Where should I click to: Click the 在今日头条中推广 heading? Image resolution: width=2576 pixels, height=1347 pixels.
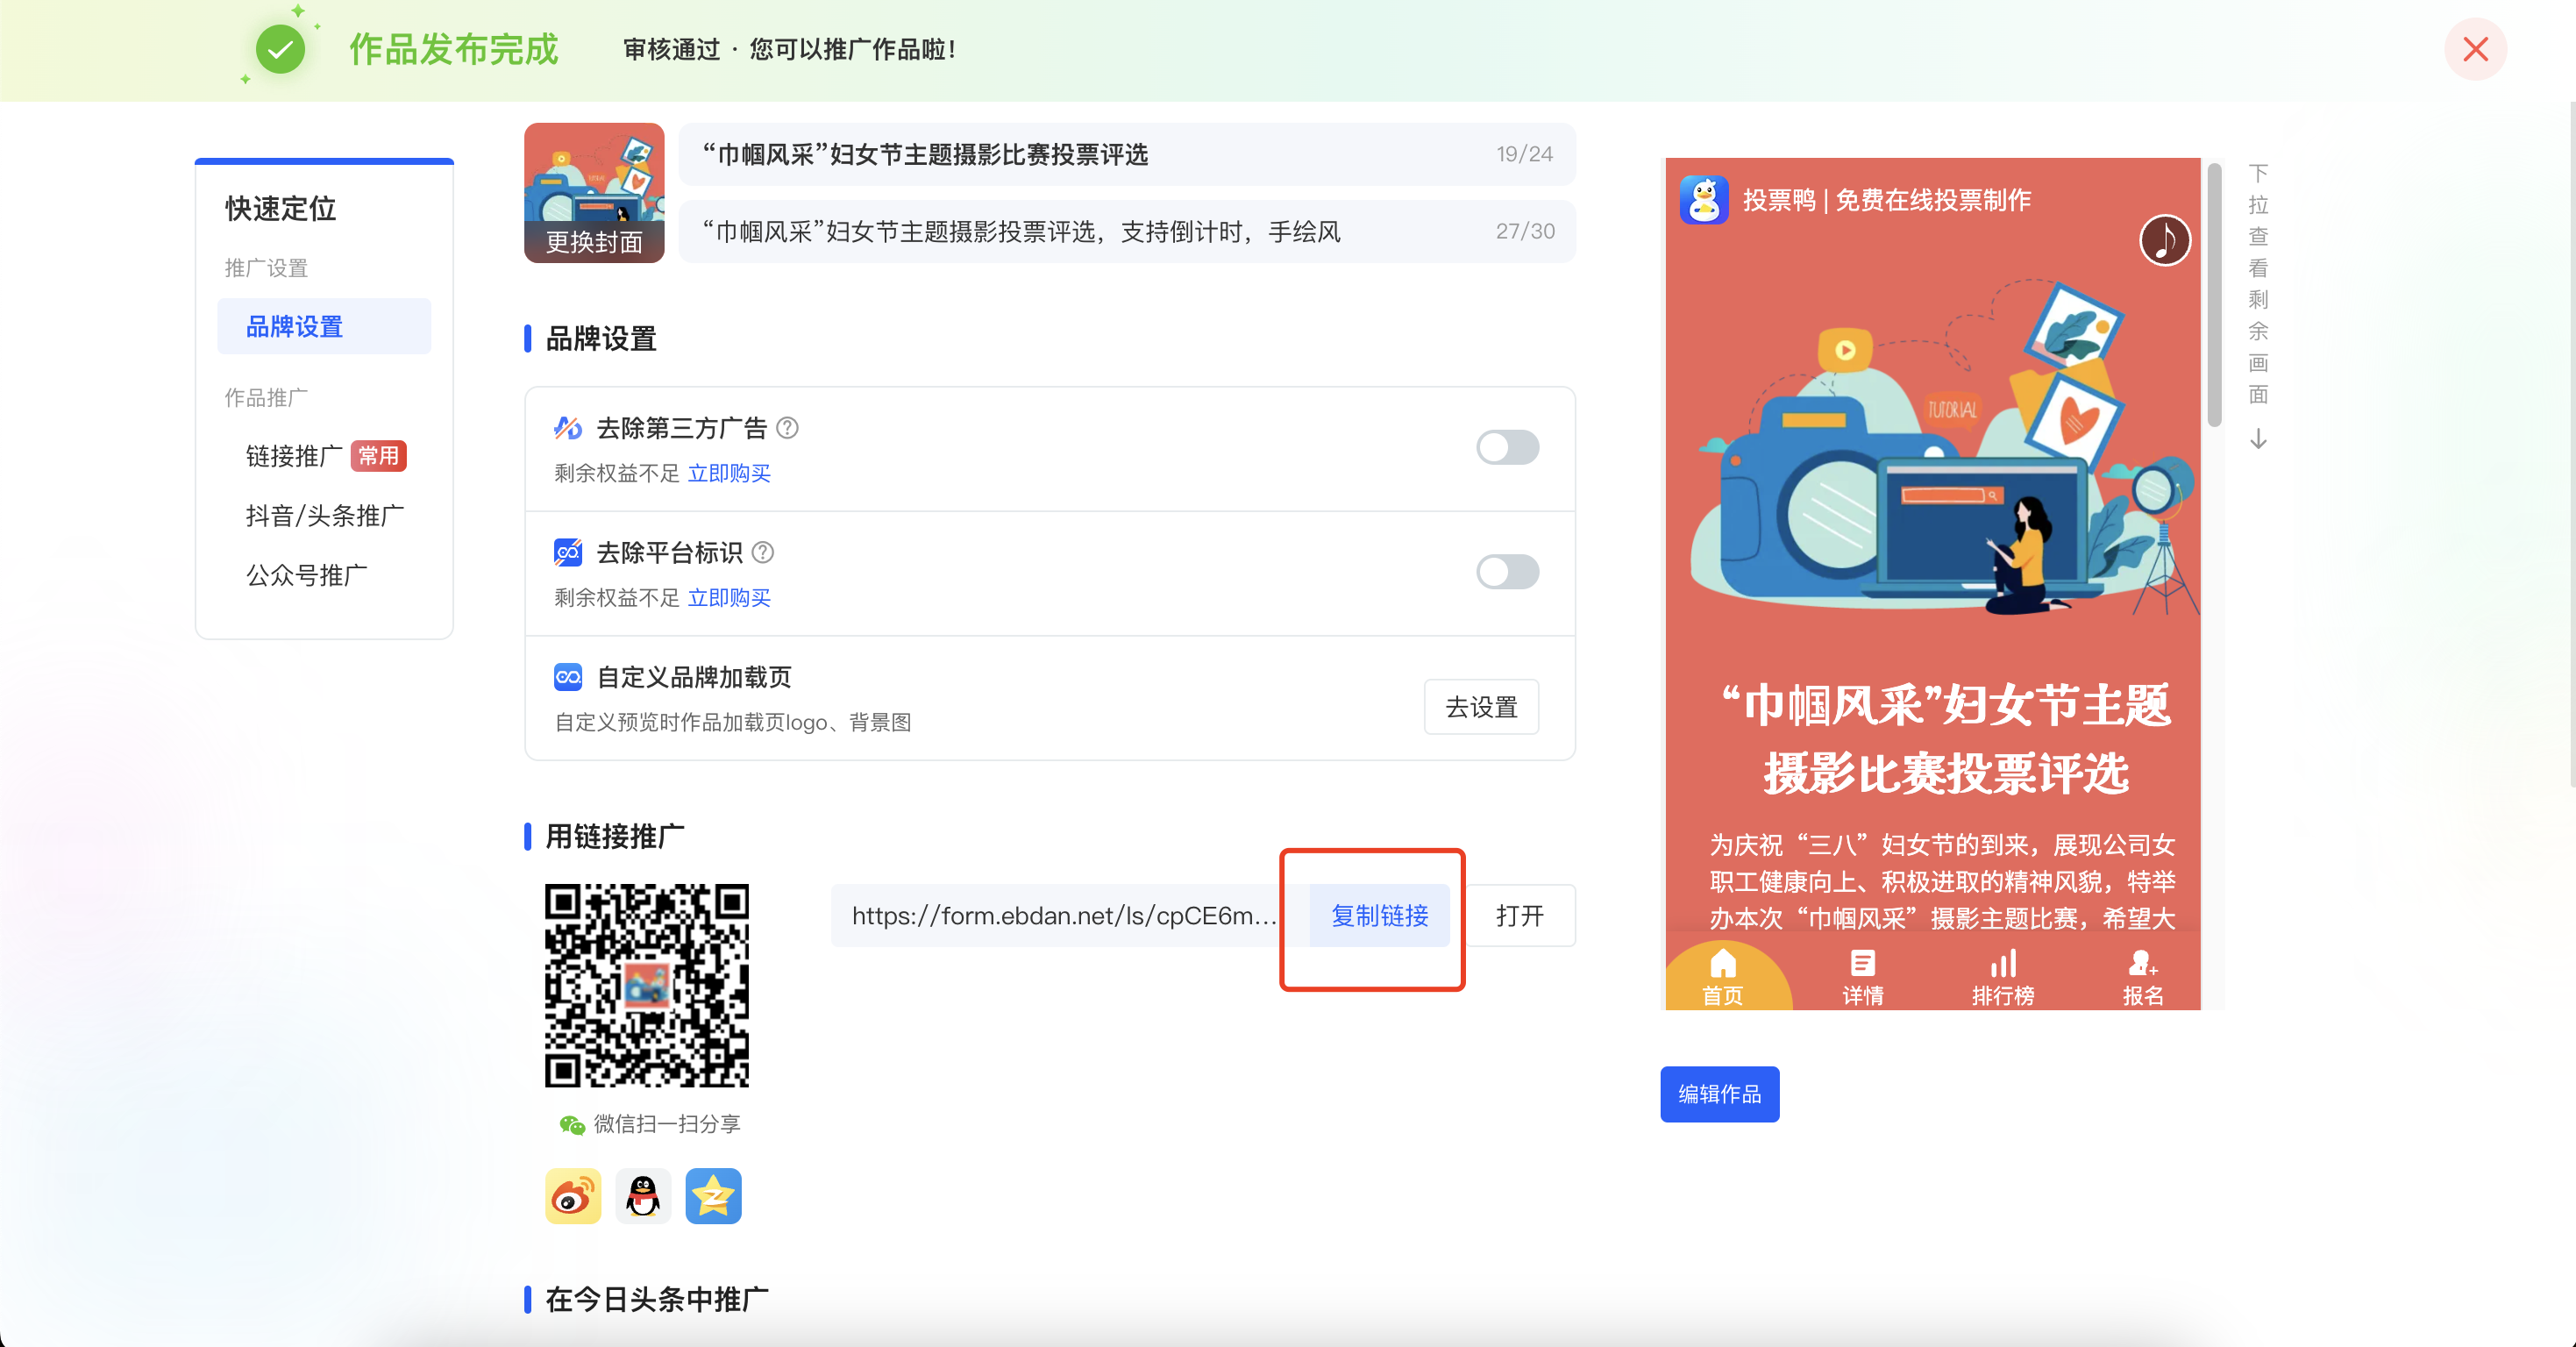click(657, 1299)
